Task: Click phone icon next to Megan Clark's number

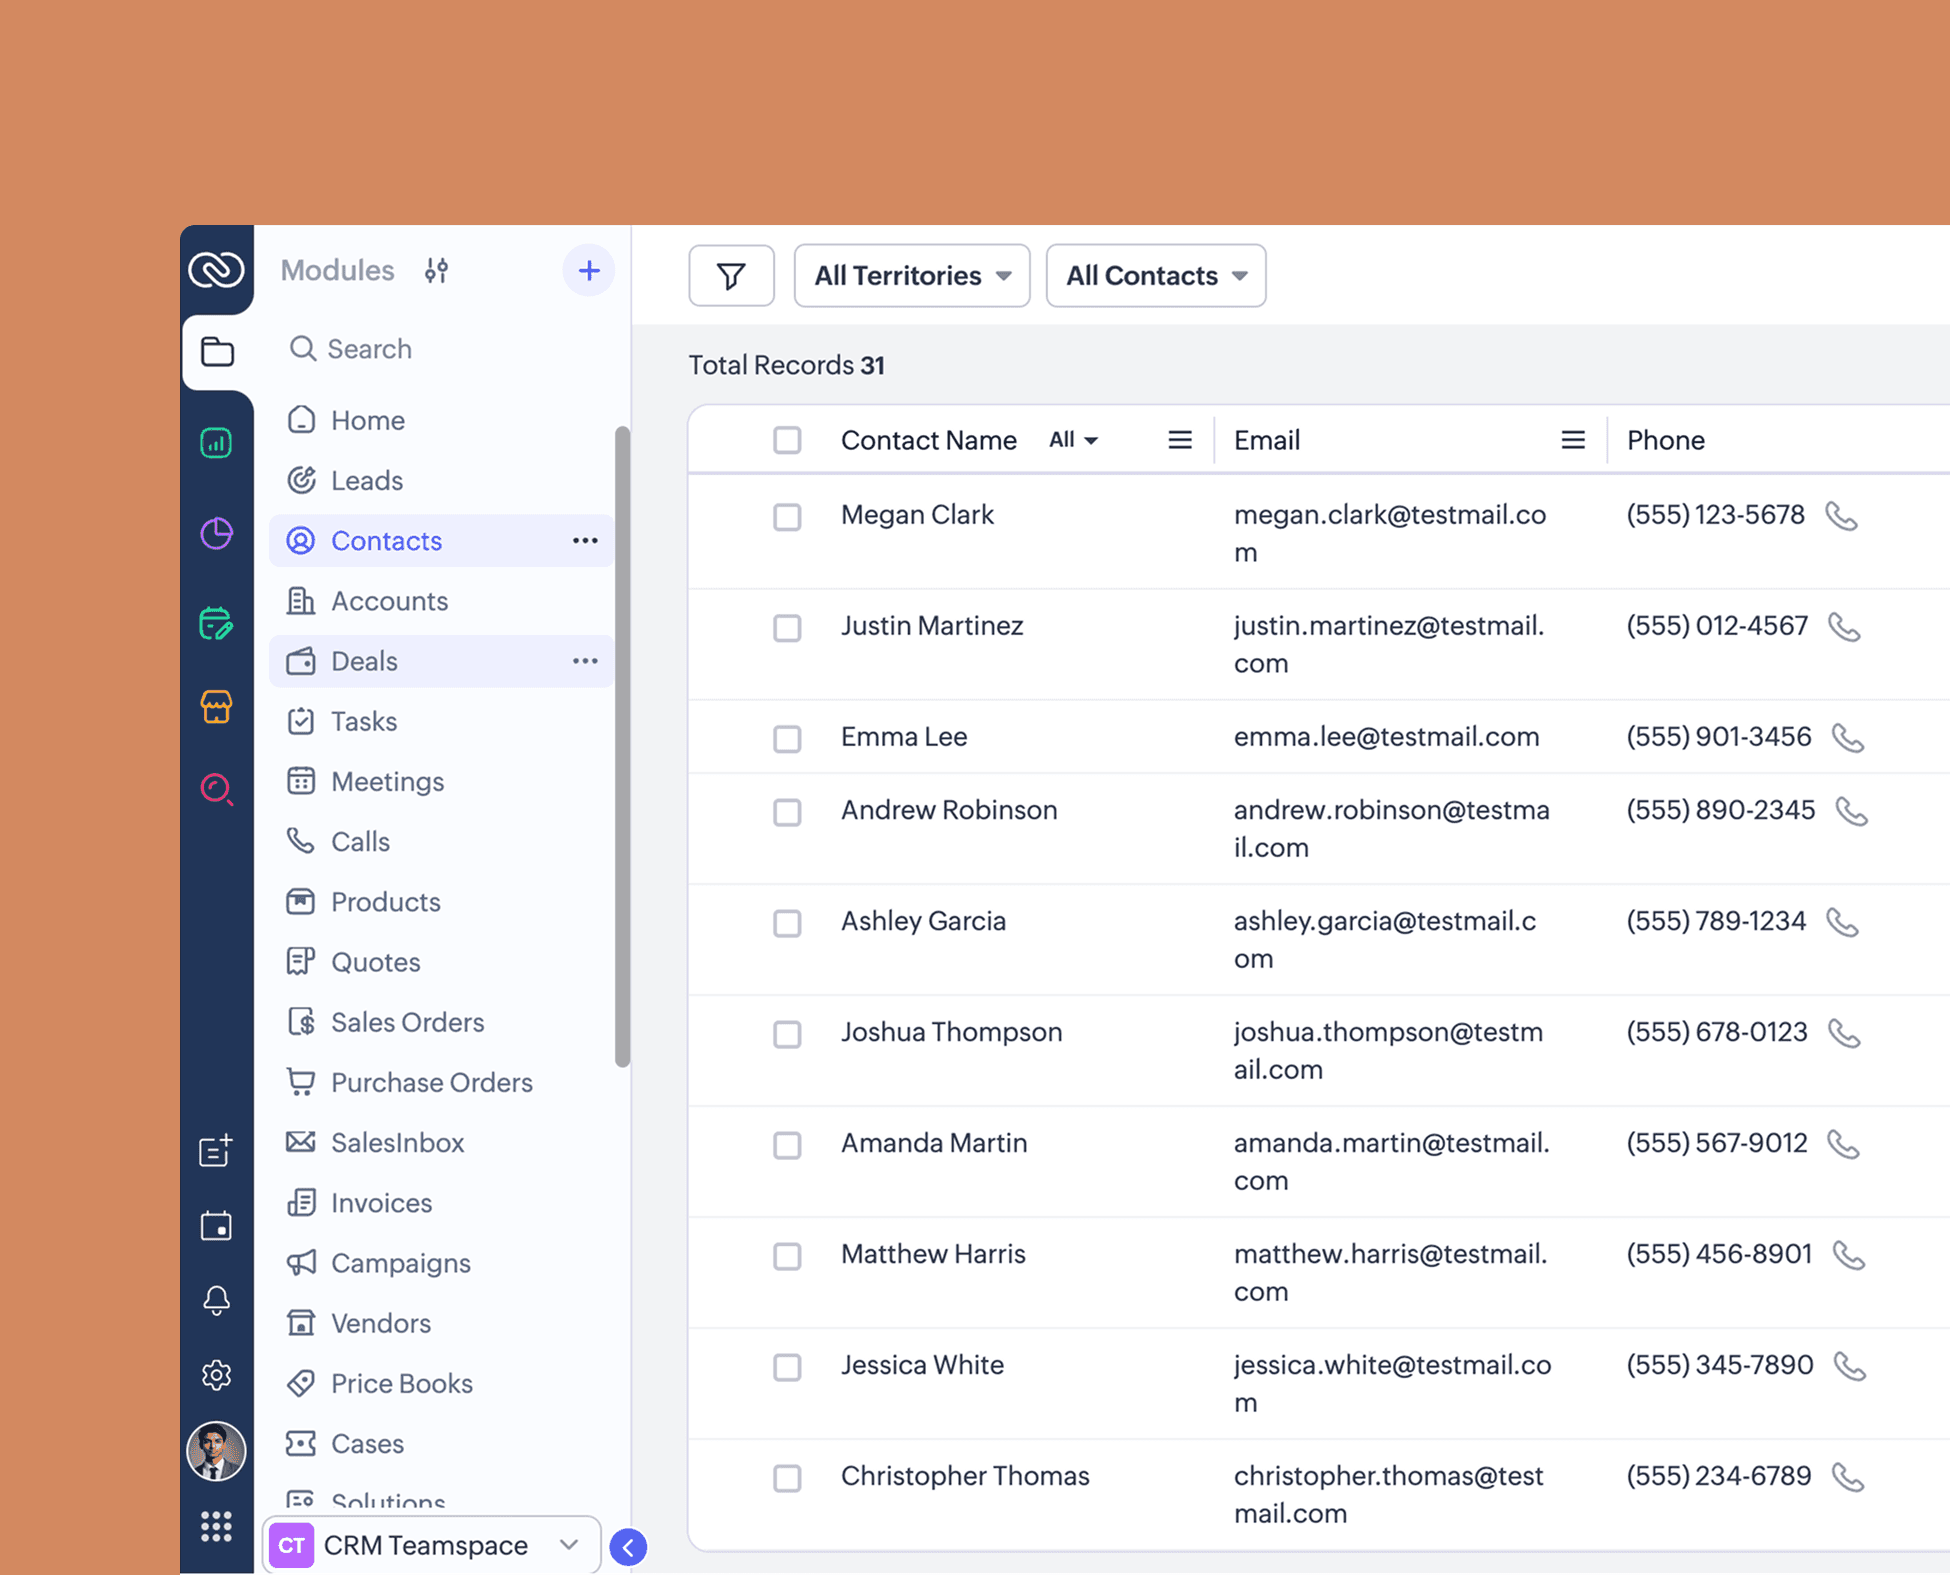Action: (1841, 516)
